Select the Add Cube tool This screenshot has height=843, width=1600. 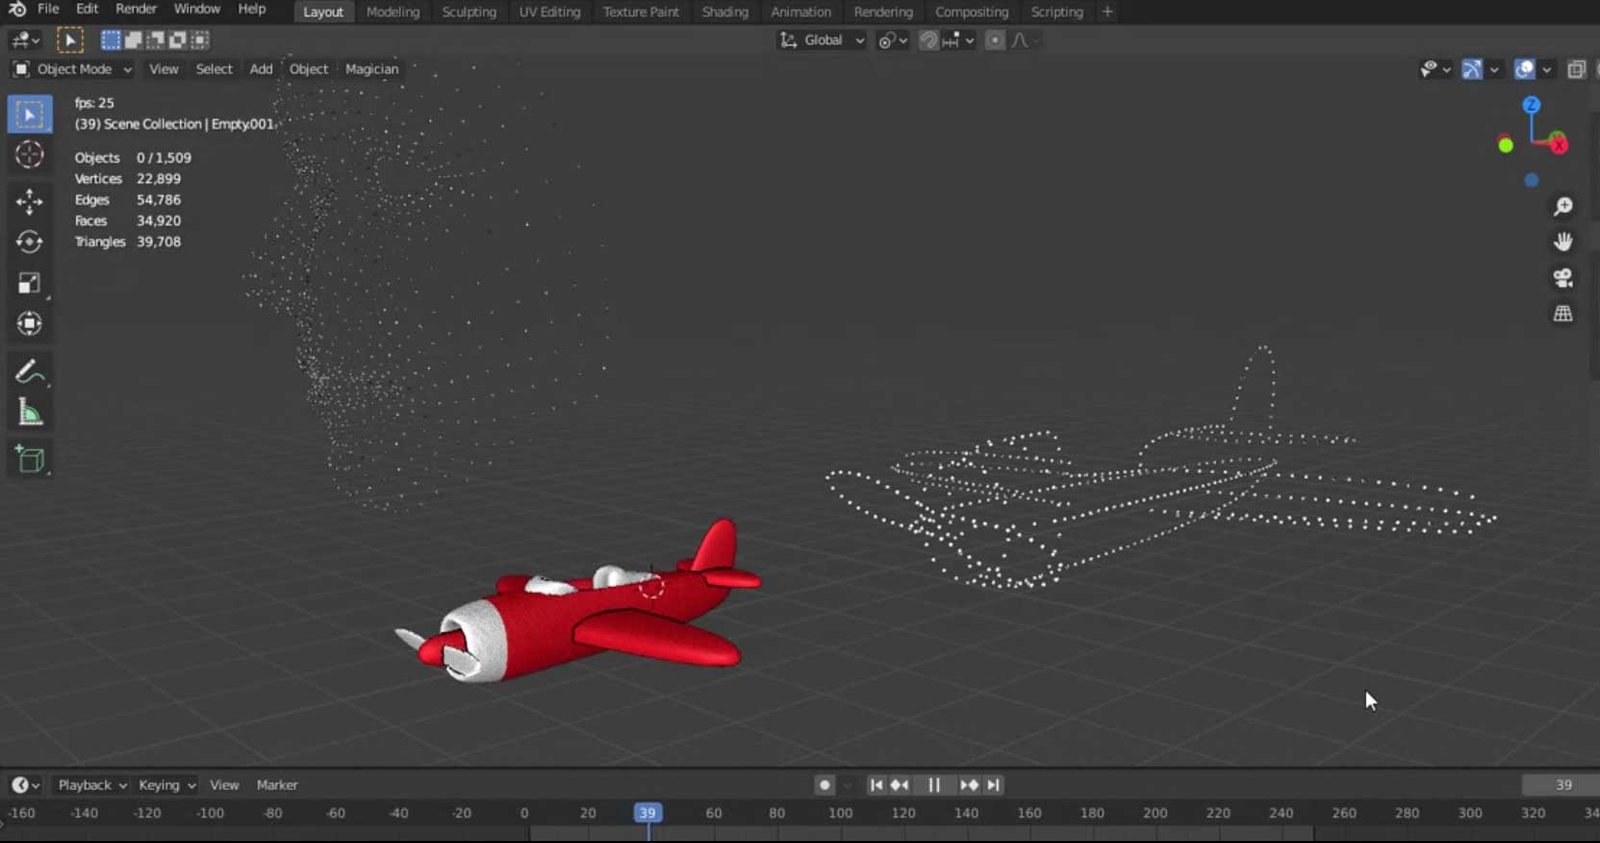coord(29,459)
